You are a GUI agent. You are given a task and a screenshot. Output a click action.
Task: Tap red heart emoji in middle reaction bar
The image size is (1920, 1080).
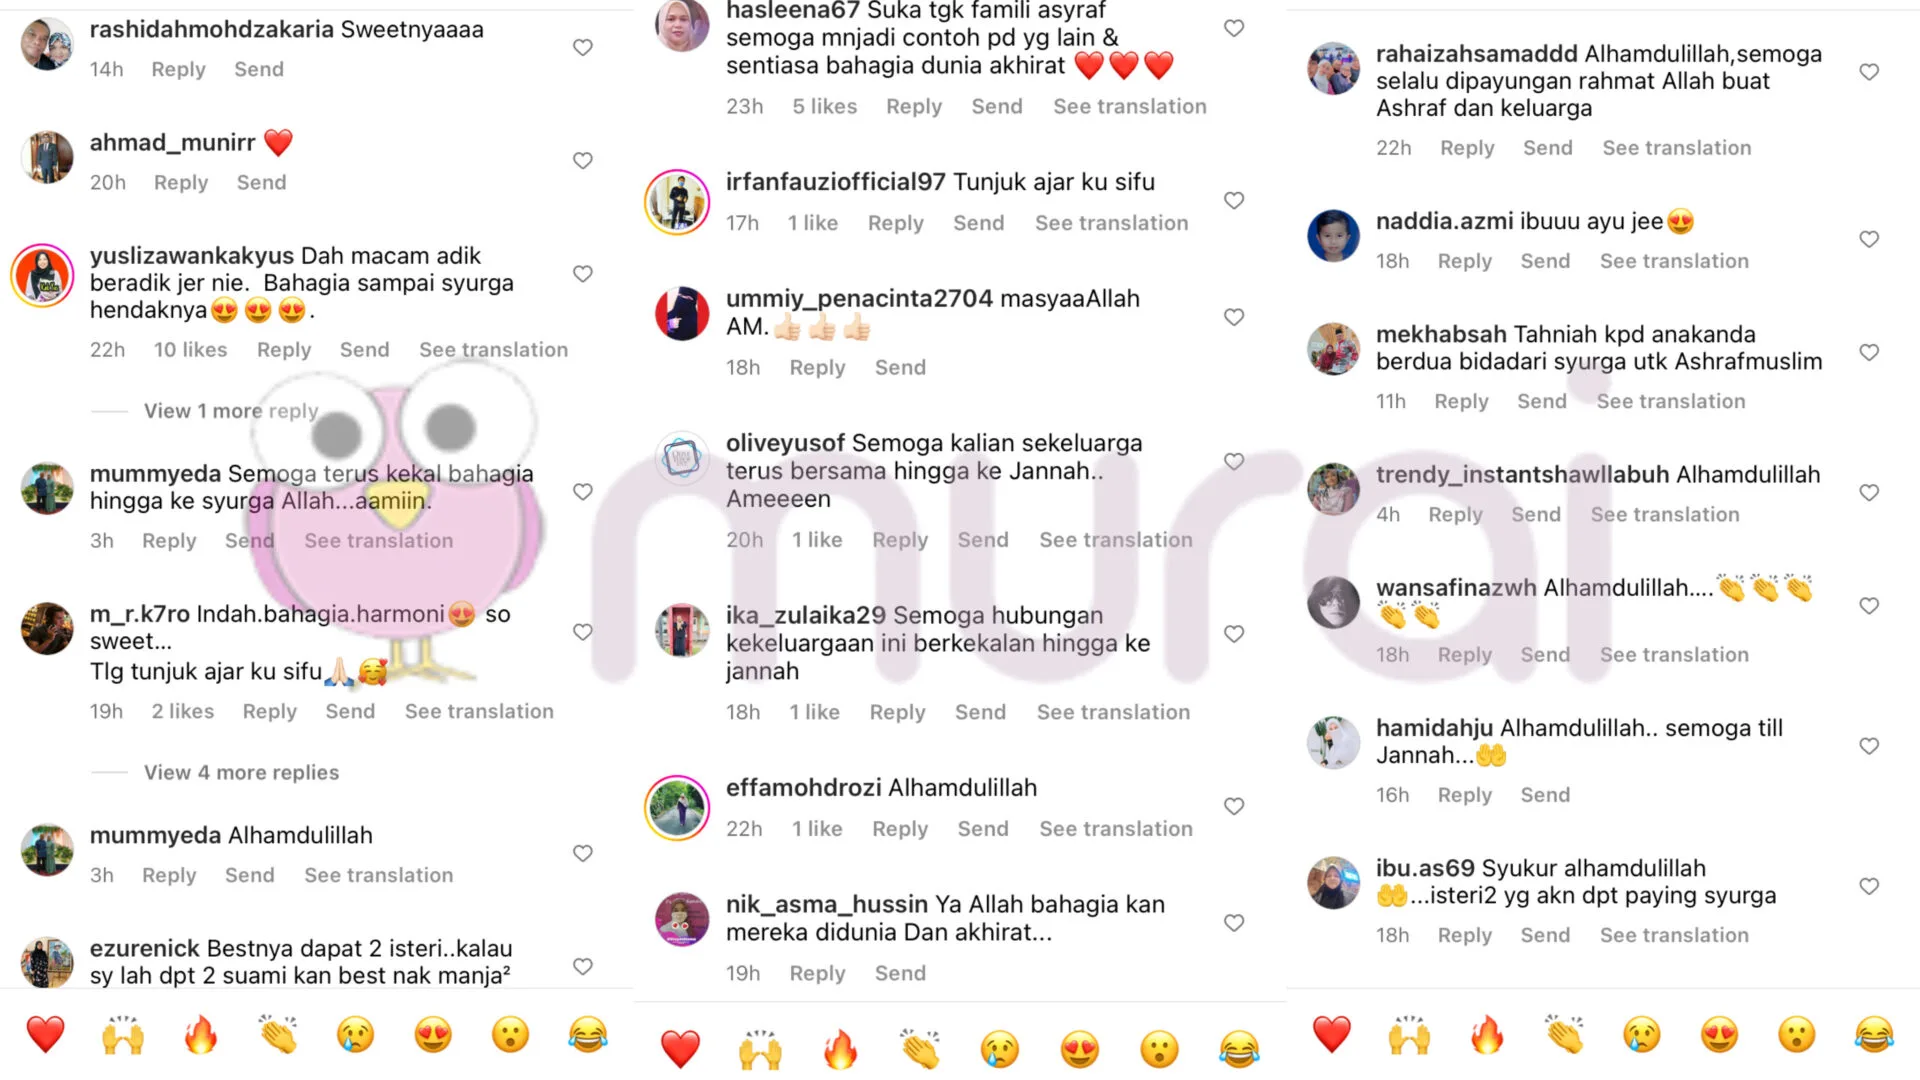point(680,1049)
